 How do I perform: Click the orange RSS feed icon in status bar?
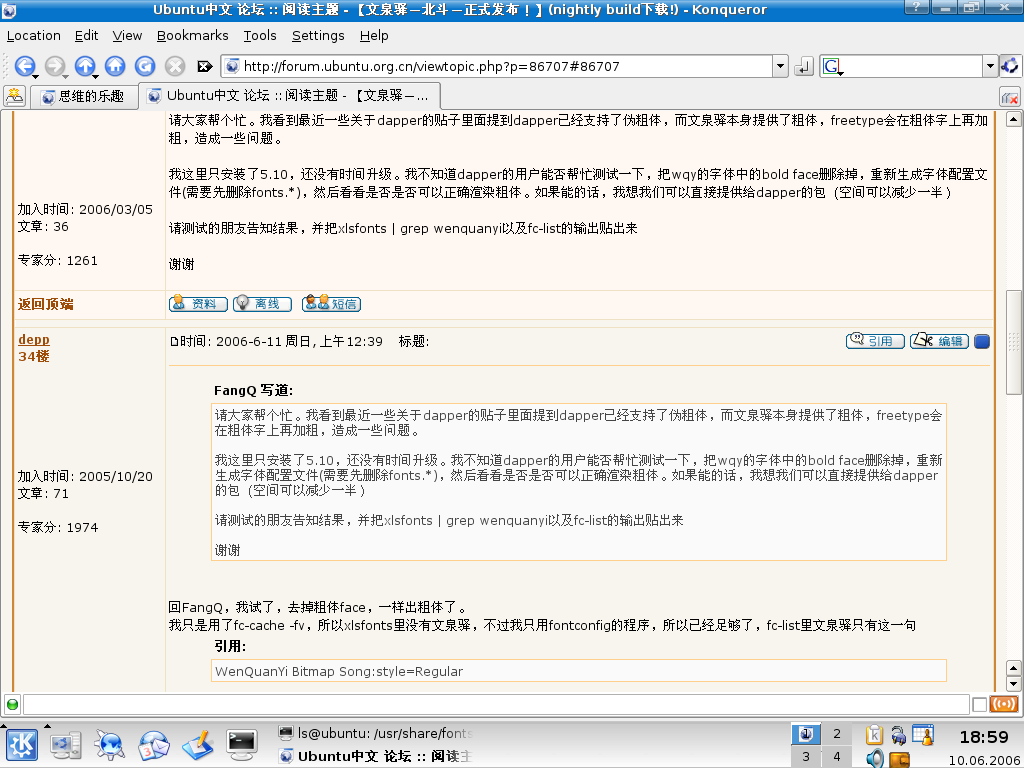(x=1004, y=704)
